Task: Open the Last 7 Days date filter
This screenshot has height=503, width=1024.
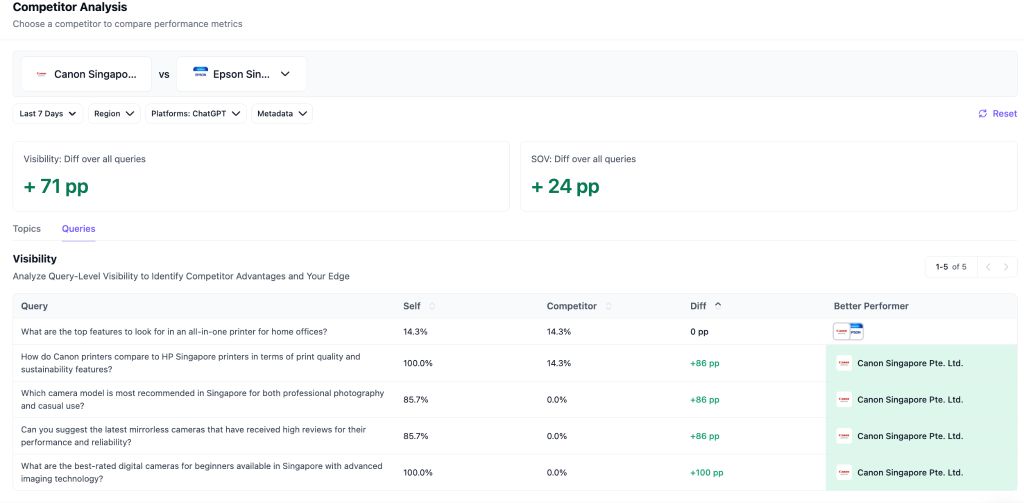Action: [x=48, y=114]
